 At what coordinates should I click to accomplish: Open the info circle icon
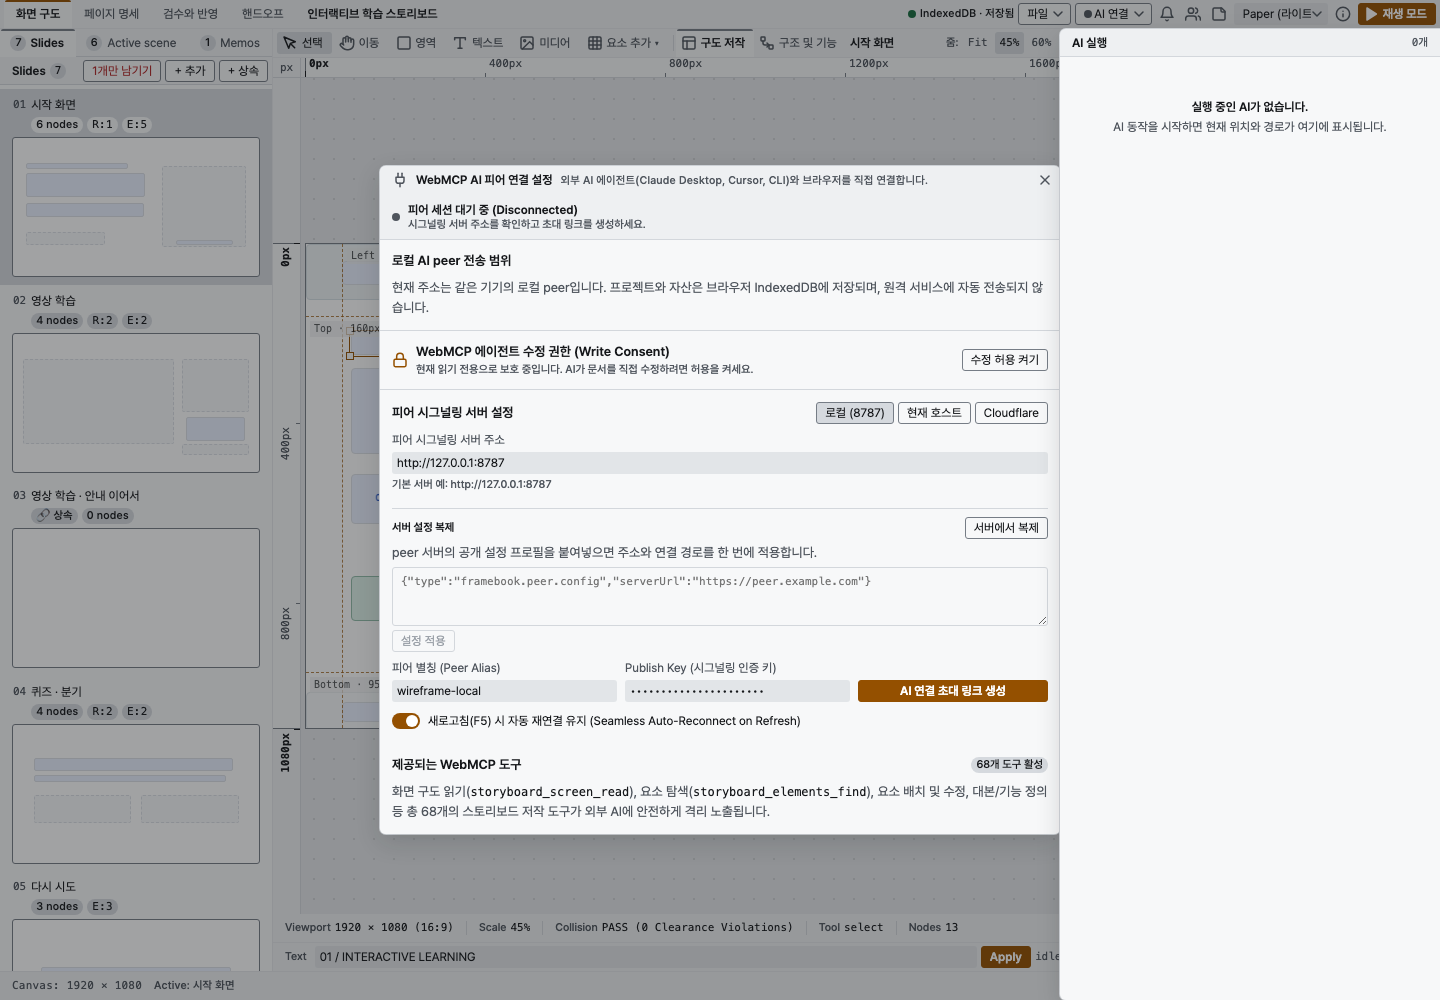click(x=1343, y=14)
